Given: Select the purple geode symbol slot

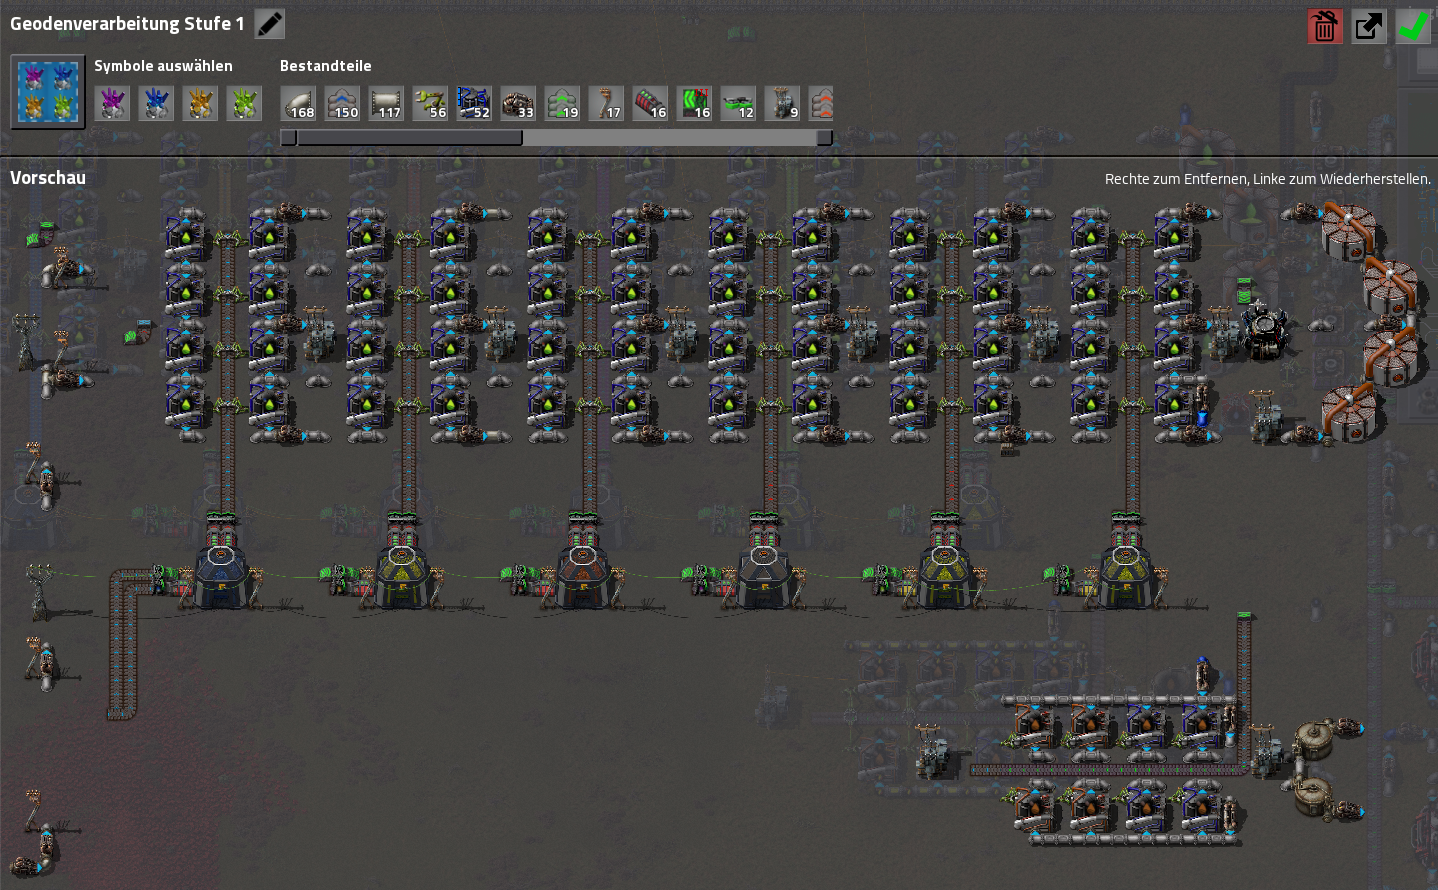Looking at the screenshot, I should 112,103.
